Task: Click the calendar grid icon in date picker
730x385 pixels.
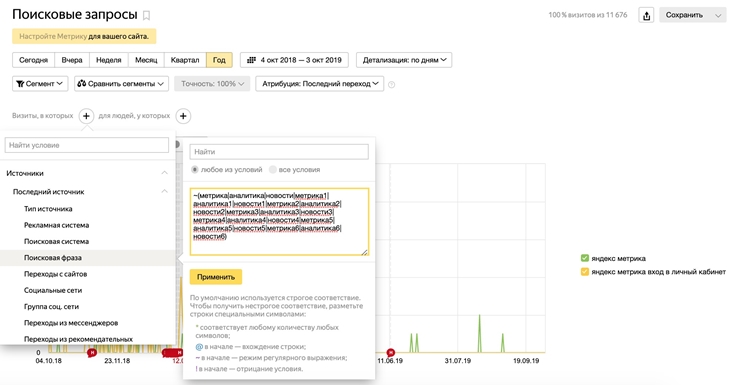Action: click(251, 60)
